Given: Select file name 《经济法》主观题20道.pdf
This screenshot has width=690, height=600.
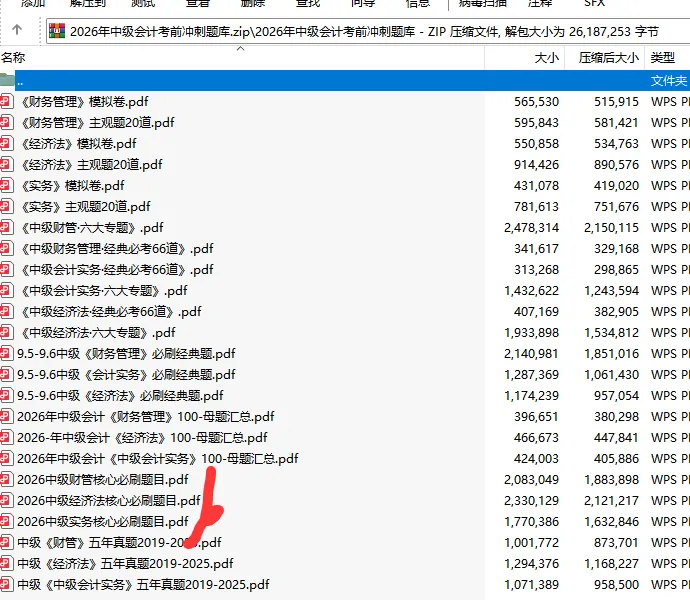Looking at the screenshot, I should point(92,165).
